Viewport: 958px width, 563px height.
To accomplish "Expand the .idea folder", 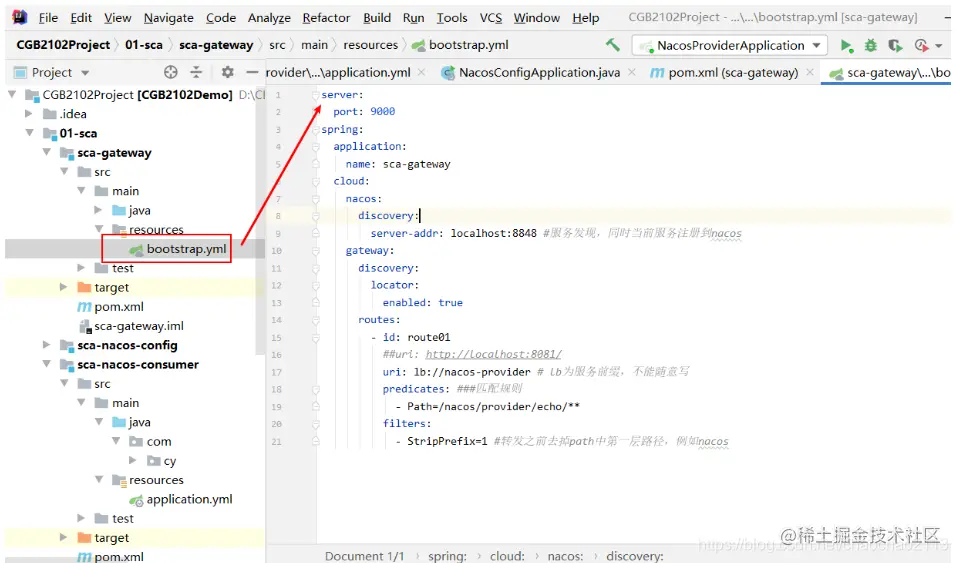I will pos(28,114).
